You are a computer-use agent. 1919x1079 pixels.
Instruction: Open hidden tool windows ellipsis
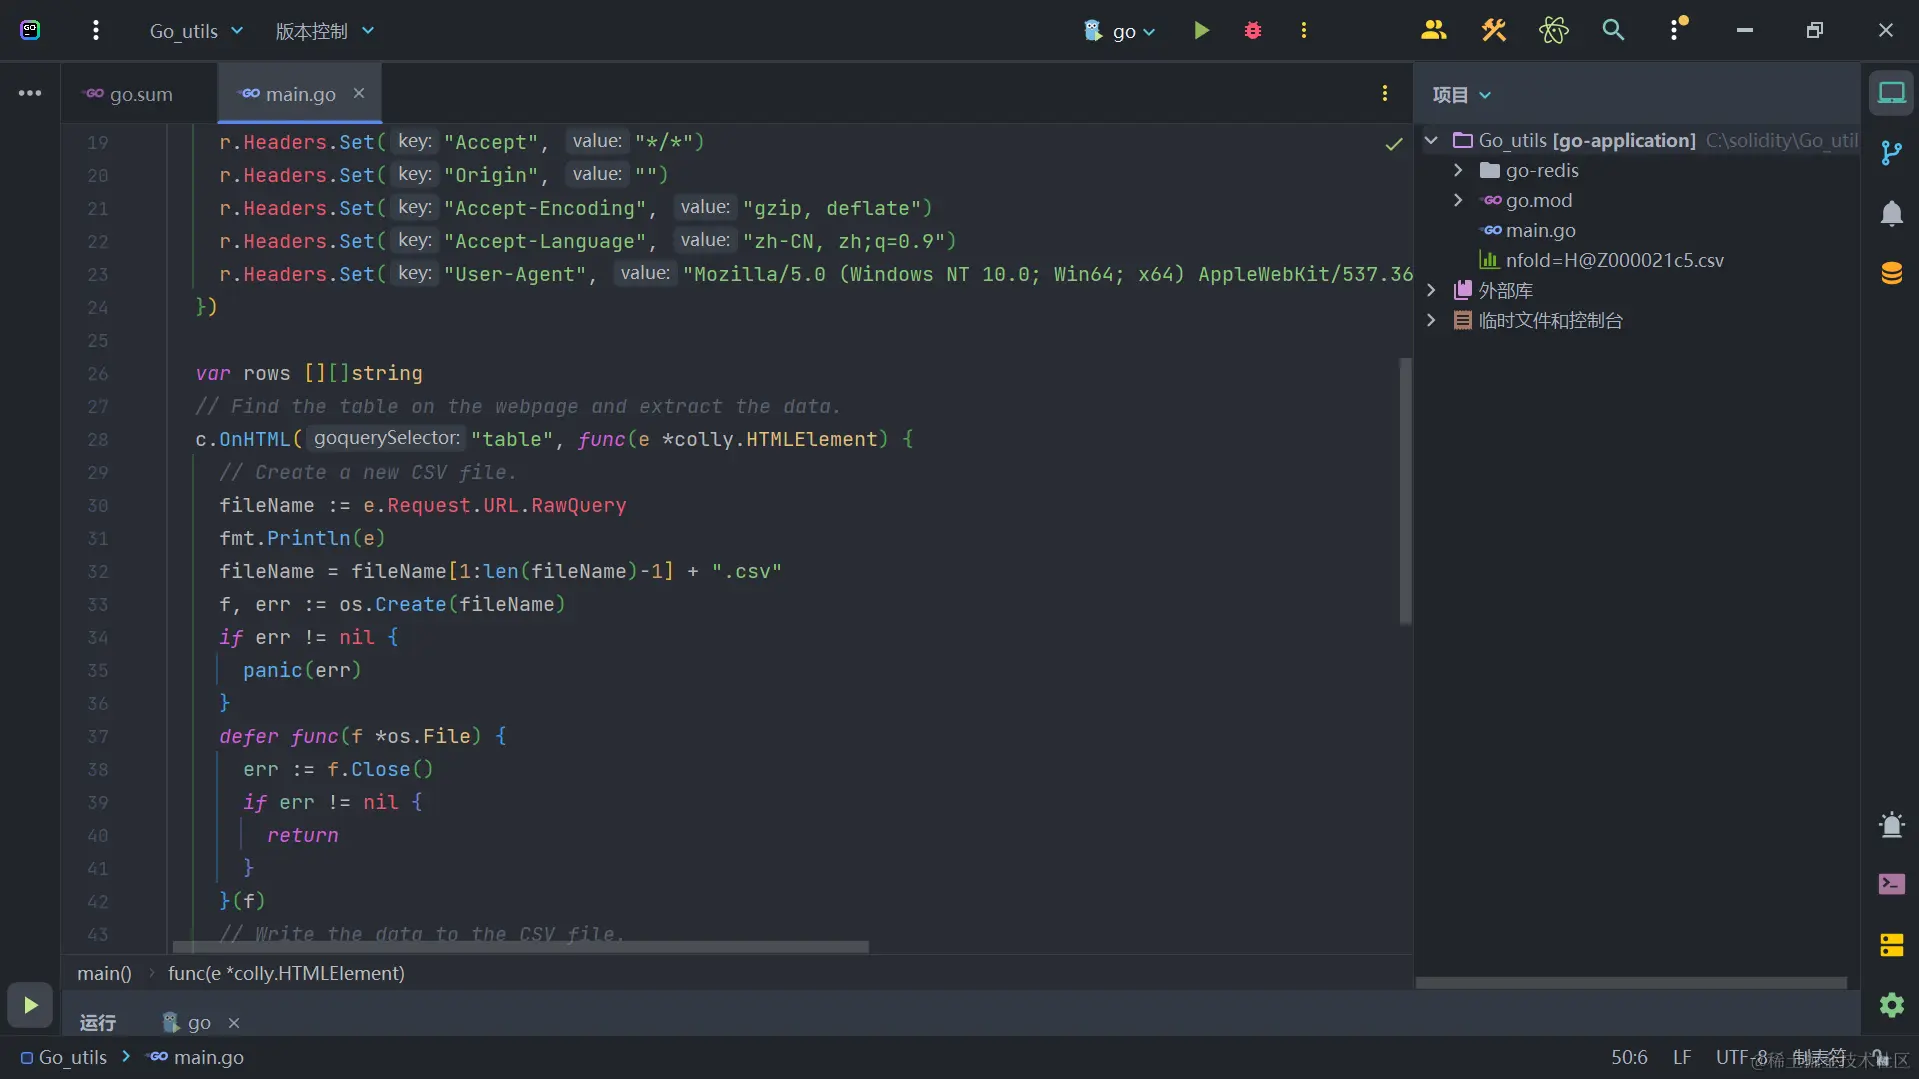coord(30,93)
